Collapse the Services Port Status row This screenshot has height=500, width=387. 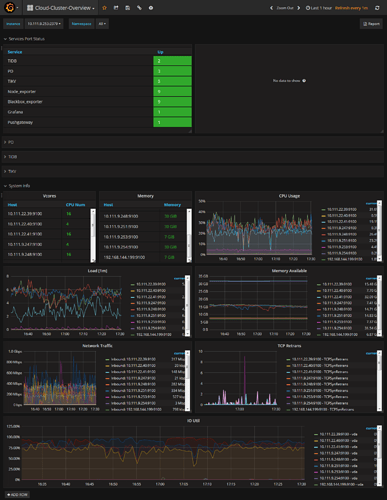pos(24,39)
